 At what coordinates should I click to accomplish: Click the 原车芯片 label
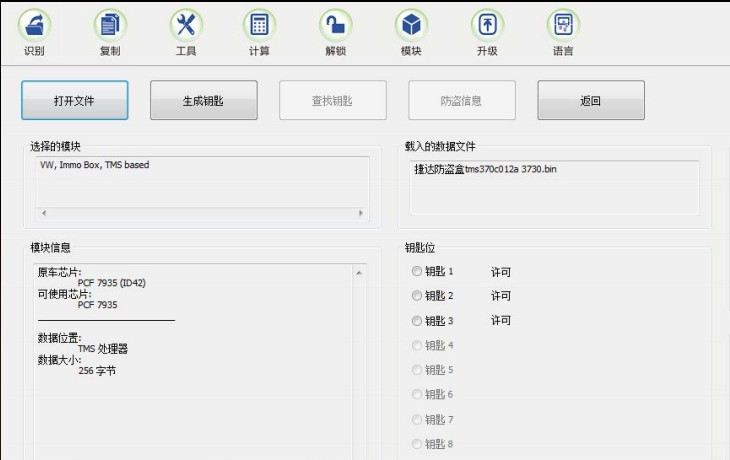point(59,272)
